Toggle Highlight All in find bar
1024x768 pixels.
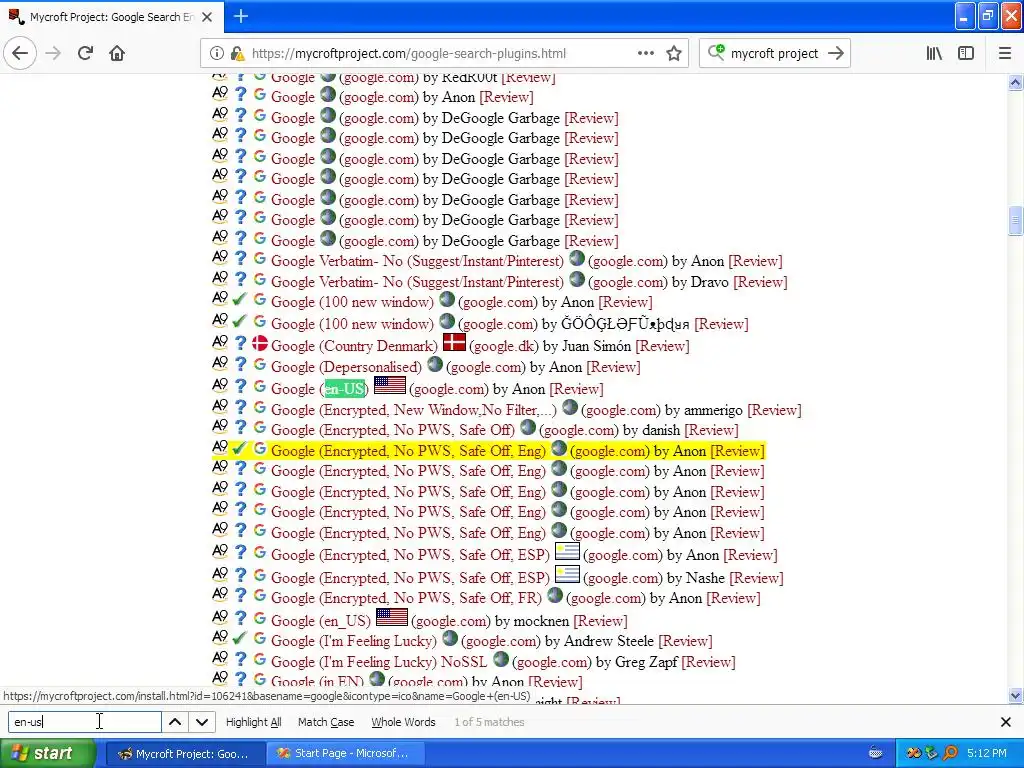[253, 722]
